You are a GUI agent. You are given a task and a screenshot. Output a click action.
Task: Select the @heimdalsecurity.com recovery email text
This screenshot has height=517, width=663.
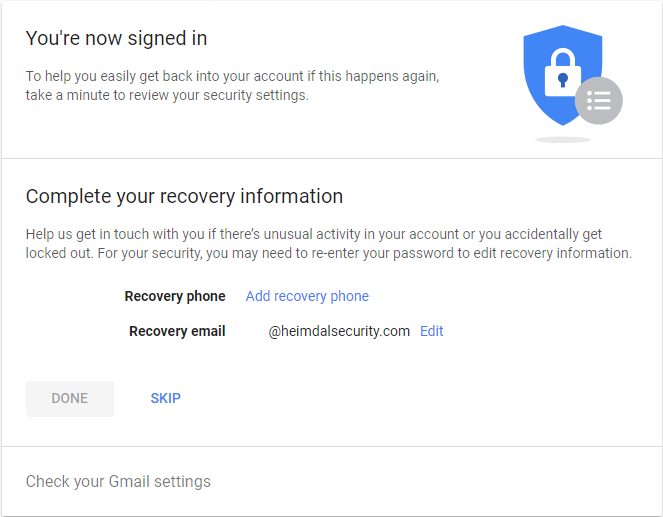point(339,331)
